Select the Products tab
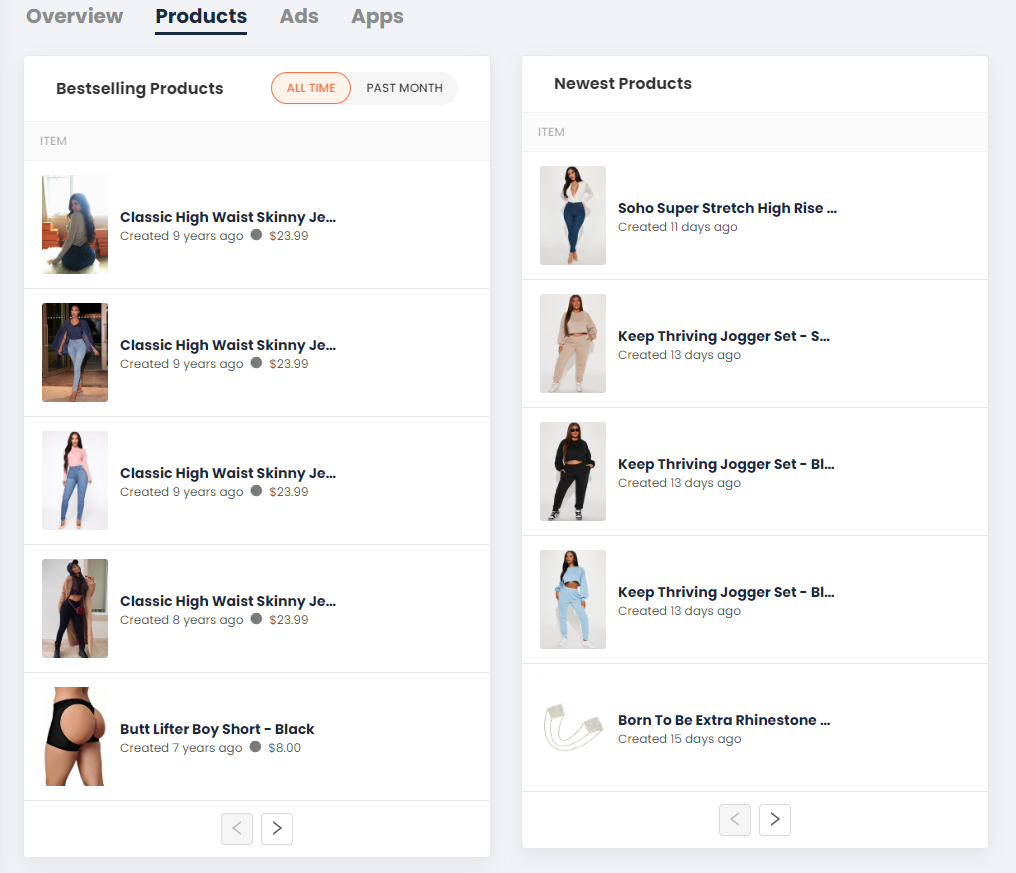Screen dimensions: 1016x873 (201, 17)
